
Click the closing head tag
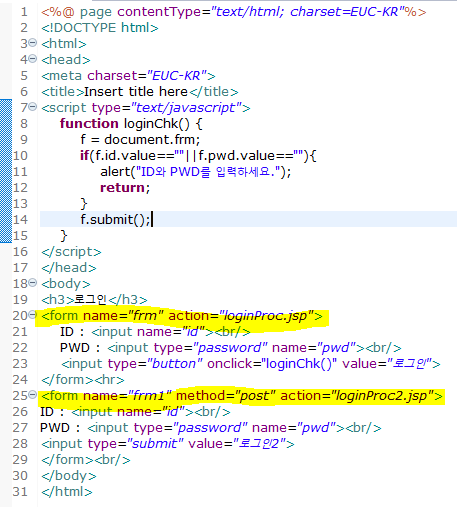69,268
